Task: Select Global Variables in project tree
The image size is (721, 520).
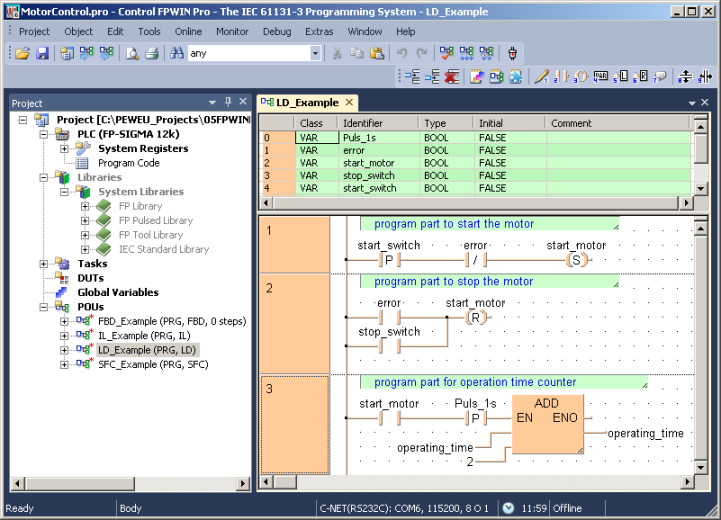Action: 118,292
